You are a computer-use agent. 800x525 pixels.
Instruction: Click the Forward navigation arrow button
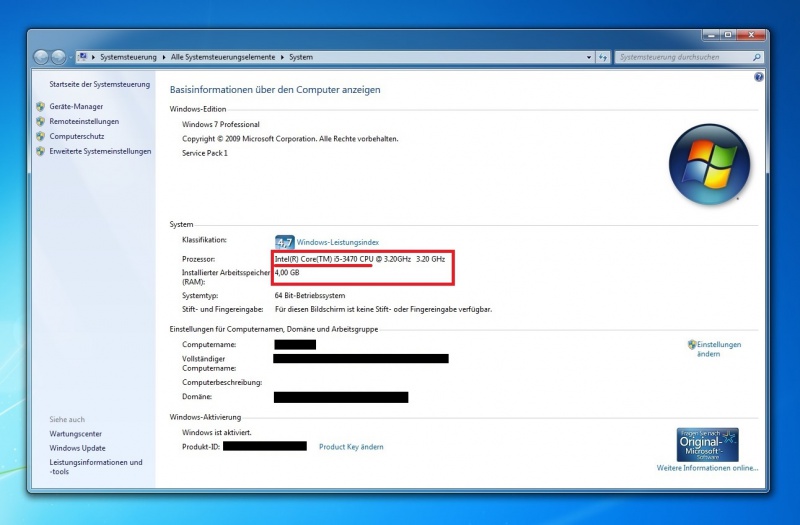coord(58,57)
